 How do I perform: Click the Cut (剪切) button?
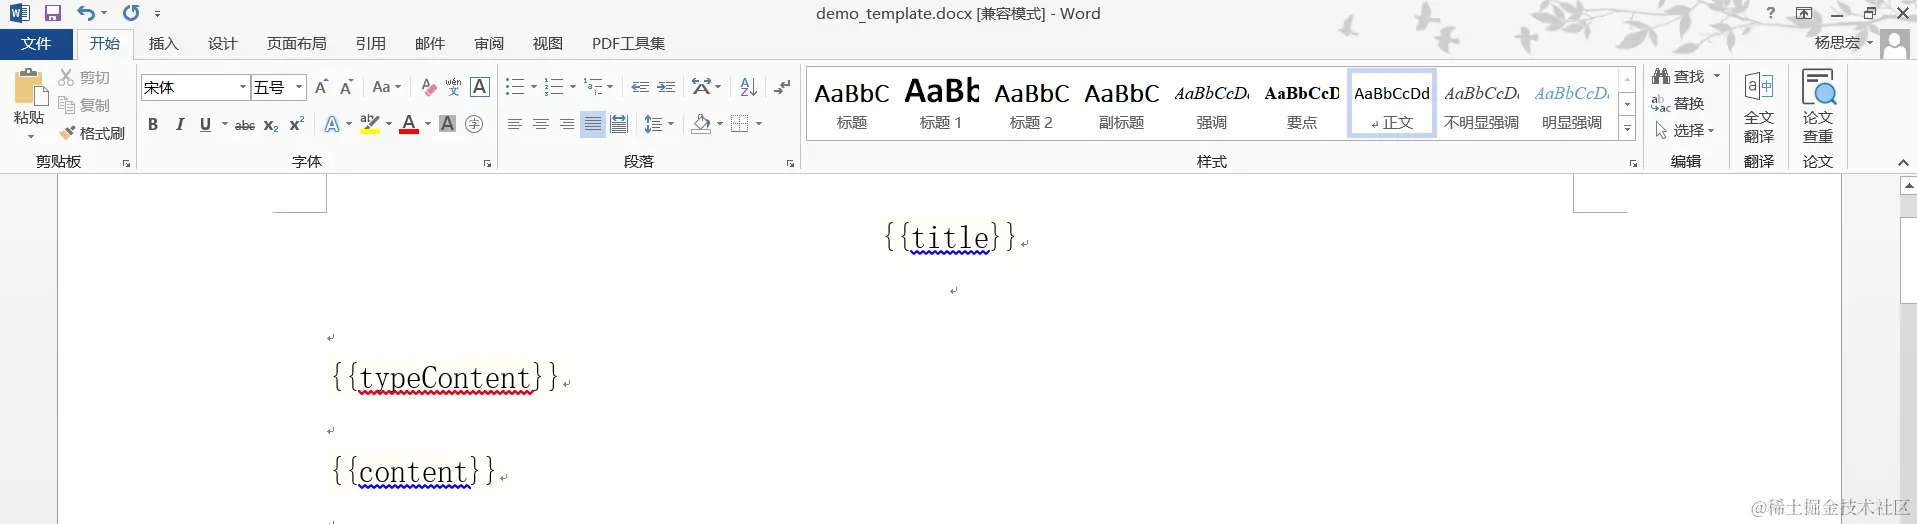[x=84, y=77]
